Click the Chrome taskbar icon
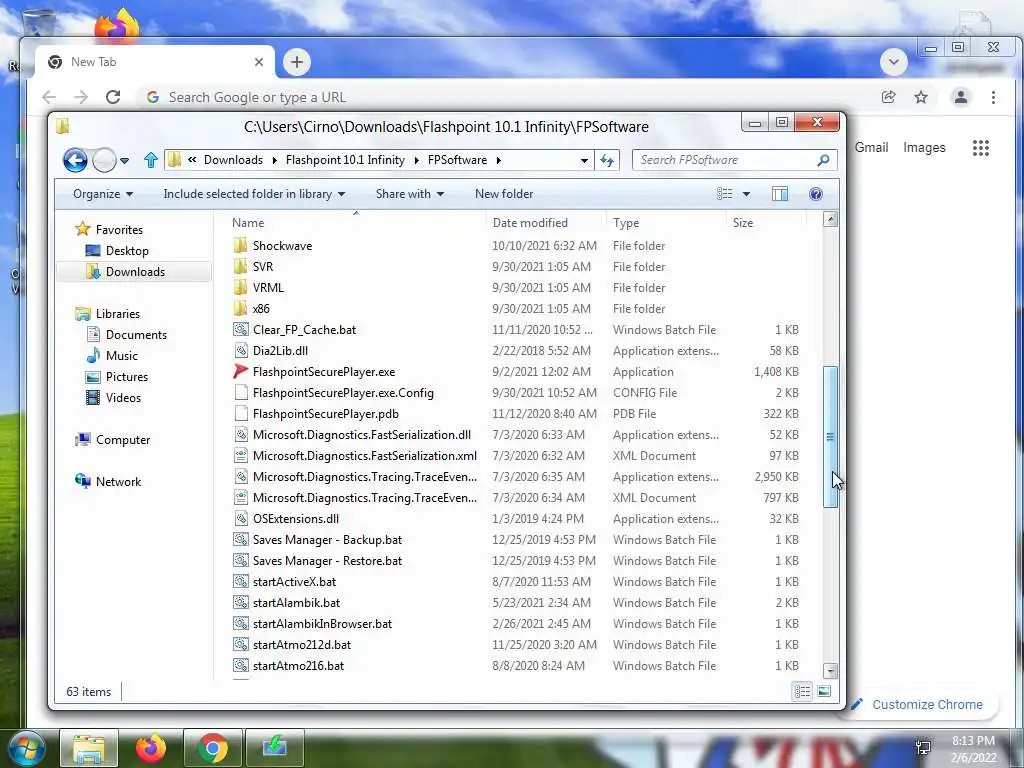 coord(213,748)
